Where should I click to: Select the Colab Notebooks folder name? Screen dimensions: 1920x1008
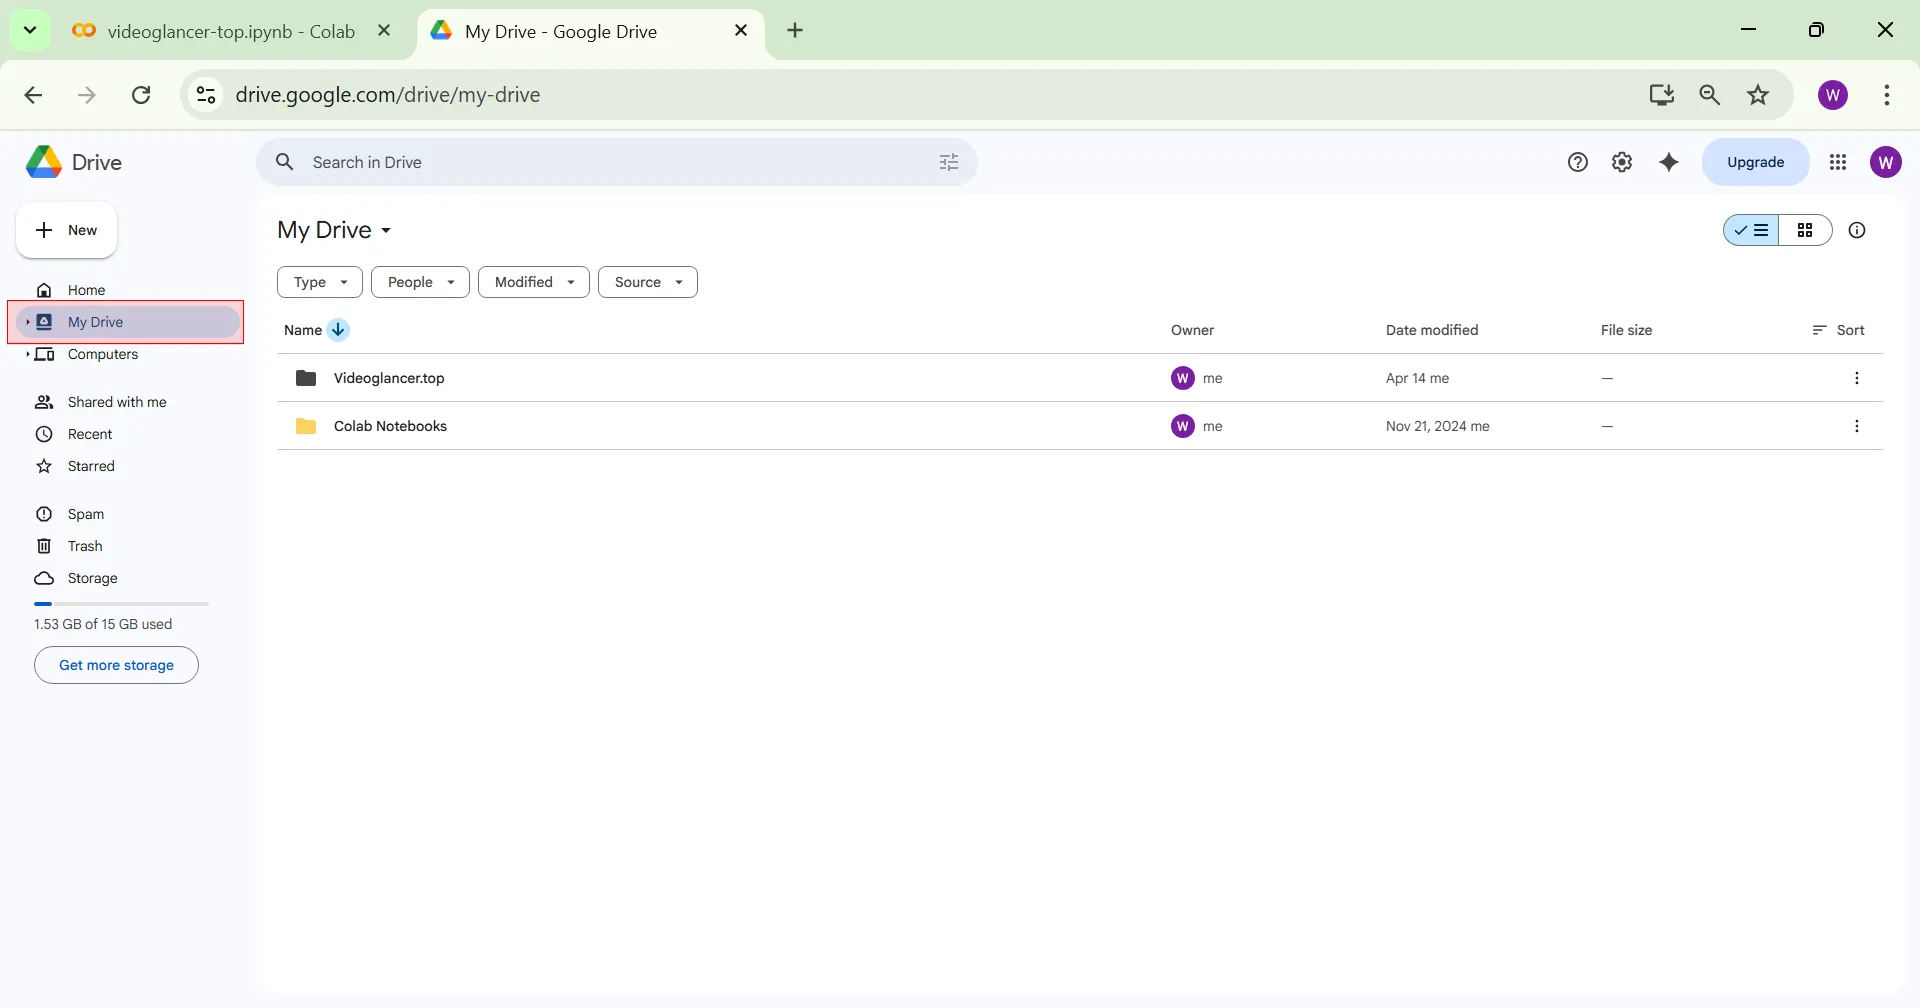pyautogui.click(x=390, y=426)
